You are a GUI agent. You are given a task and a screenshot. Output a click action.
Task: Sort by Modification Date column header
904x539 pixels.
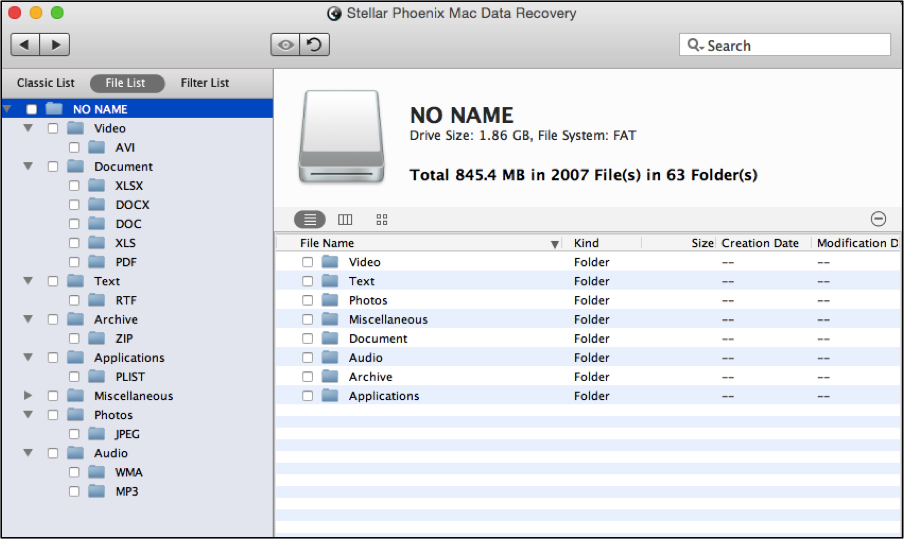(857, 243)
